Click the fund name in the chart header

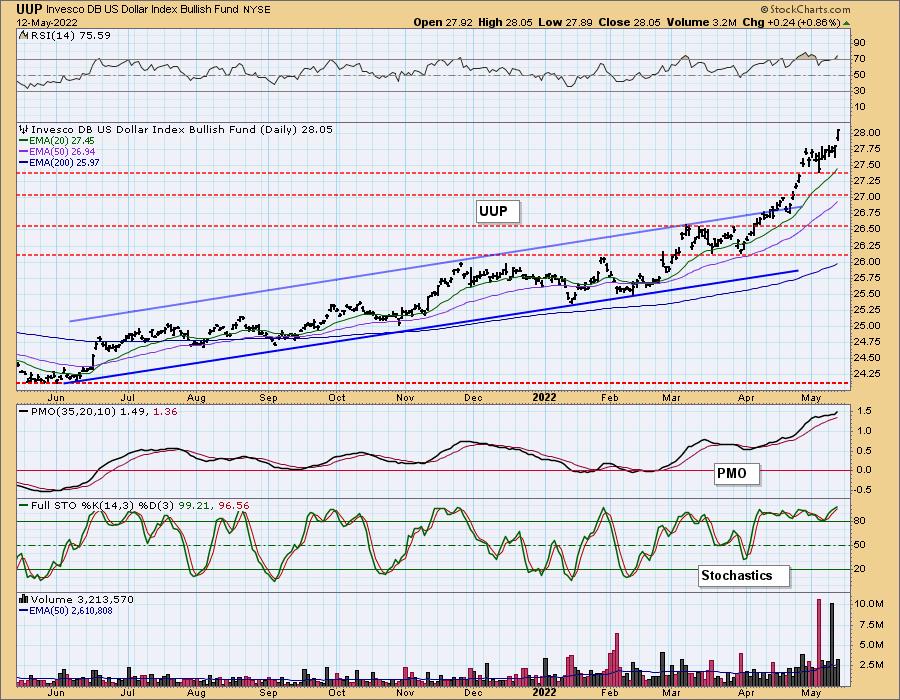click(140, 10)
